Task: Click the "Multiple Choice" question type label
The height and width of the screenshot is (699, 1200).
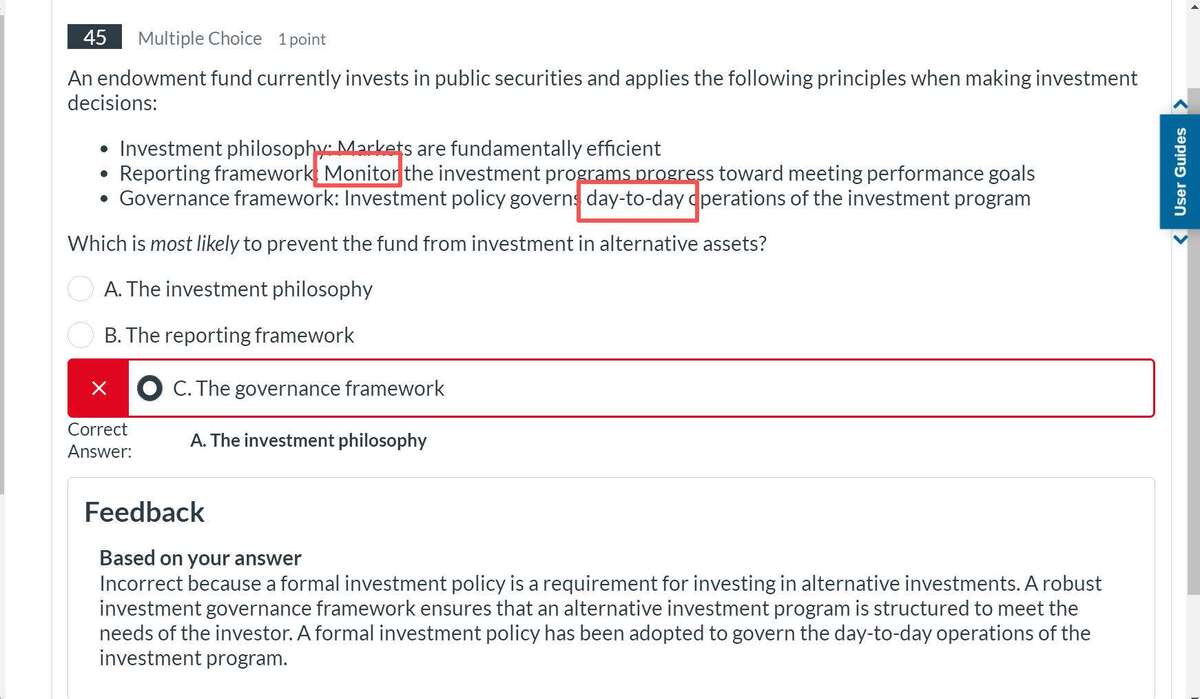Action: (200, 39)
